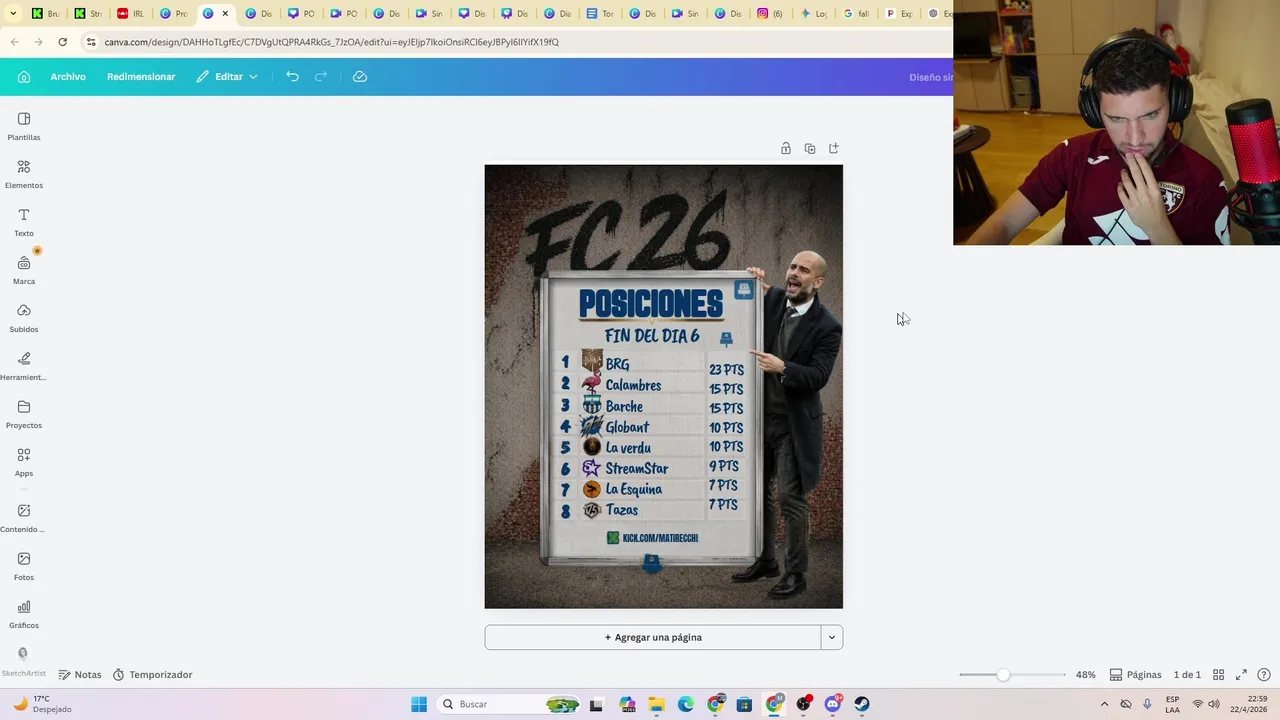
Task: Toggle the Páginas view
Action: 1135,675
